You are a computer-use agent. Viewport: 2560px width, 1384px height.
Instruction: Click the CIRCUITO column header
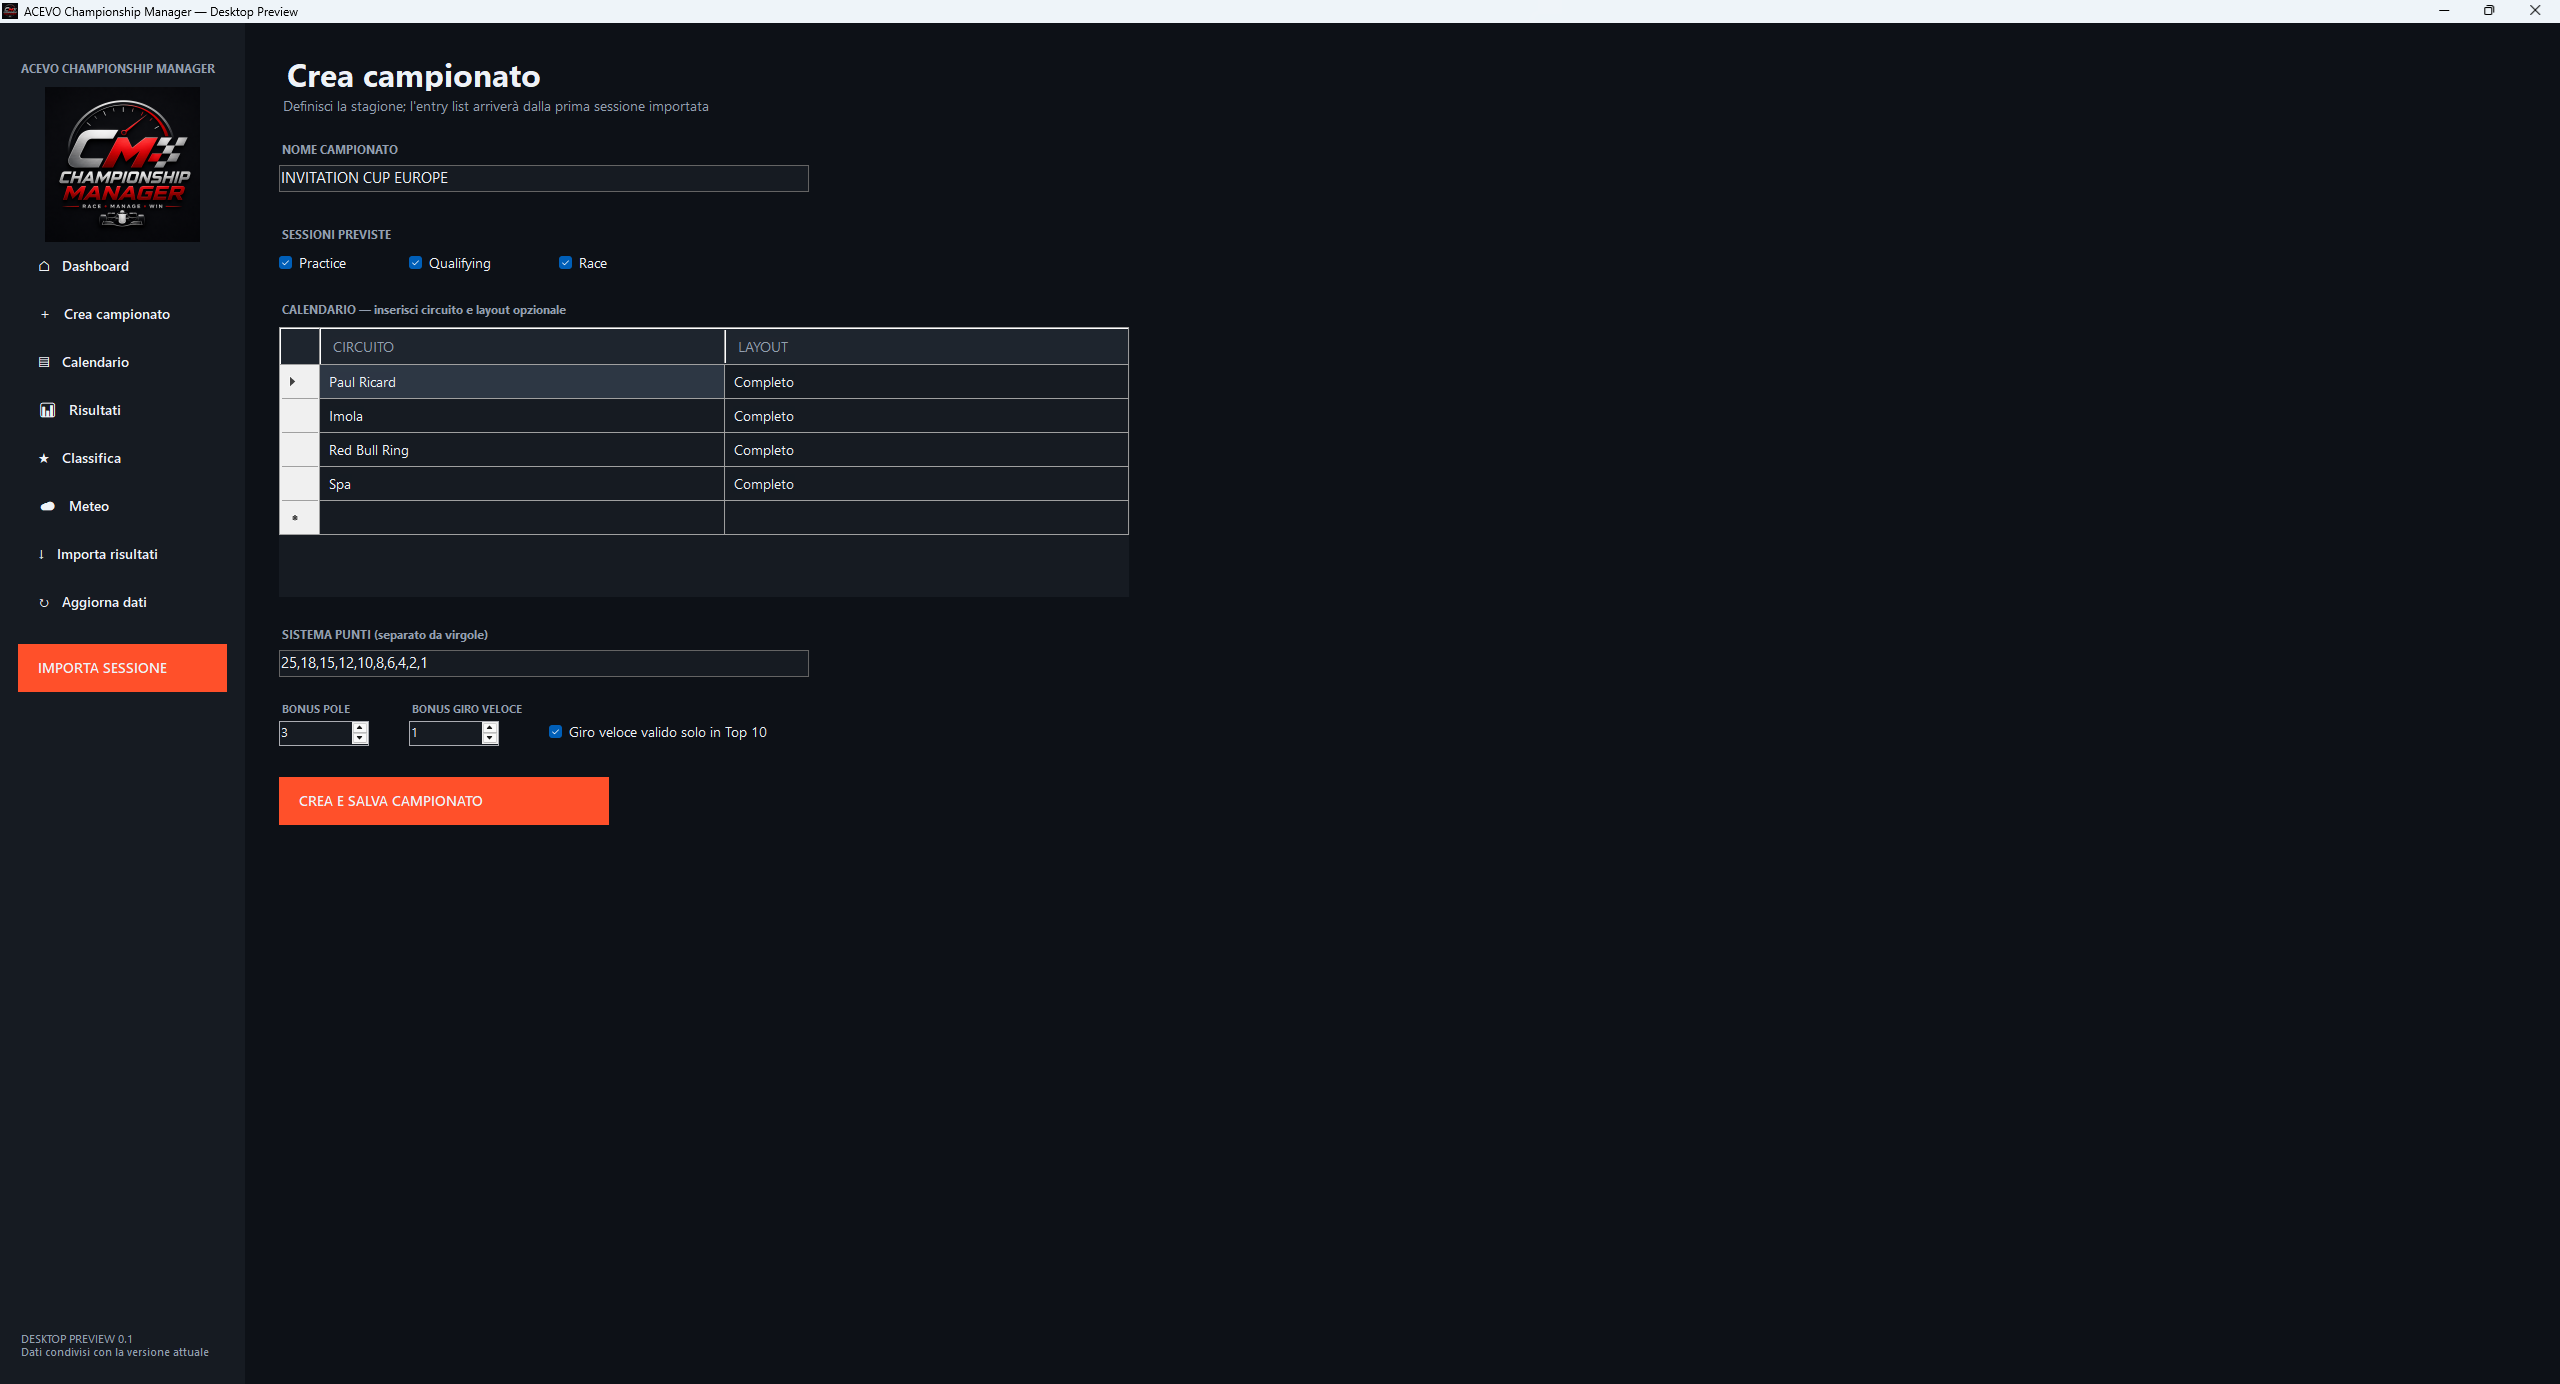click(x=522, y=347)
